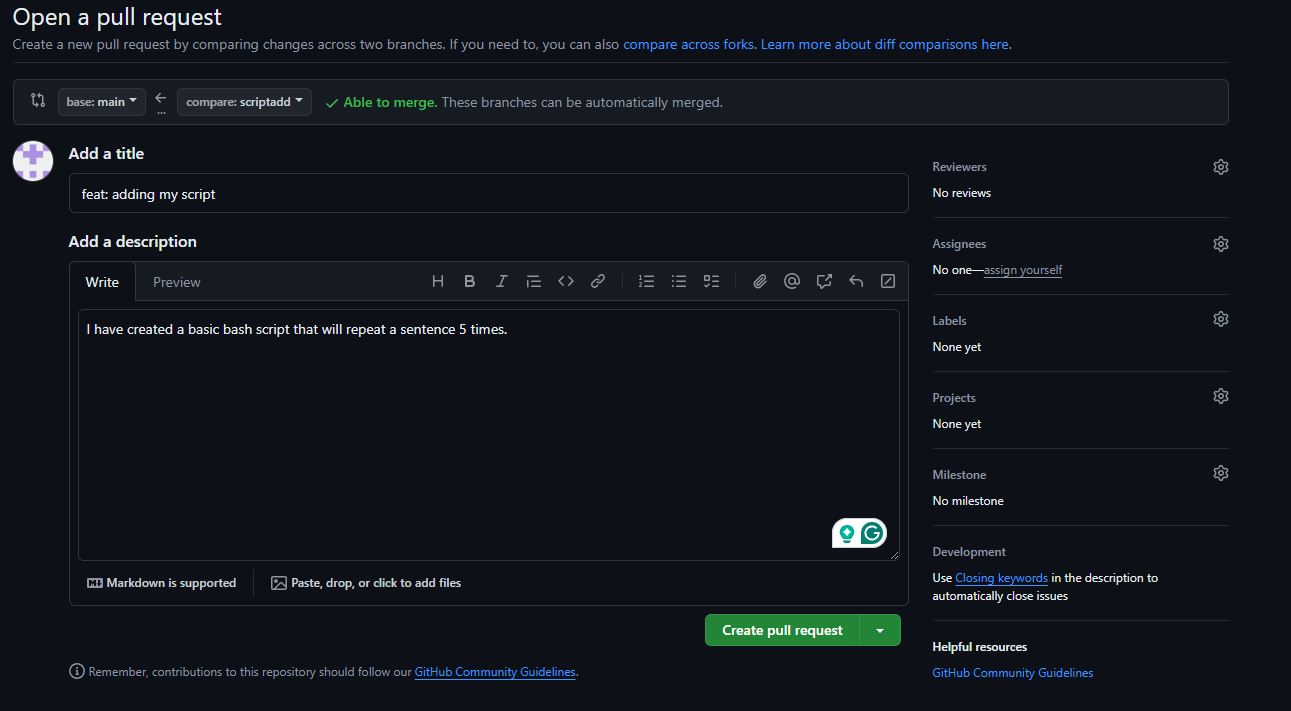Click the Labels heading
The image size is (1291, 711).
(x=949, y=321)
